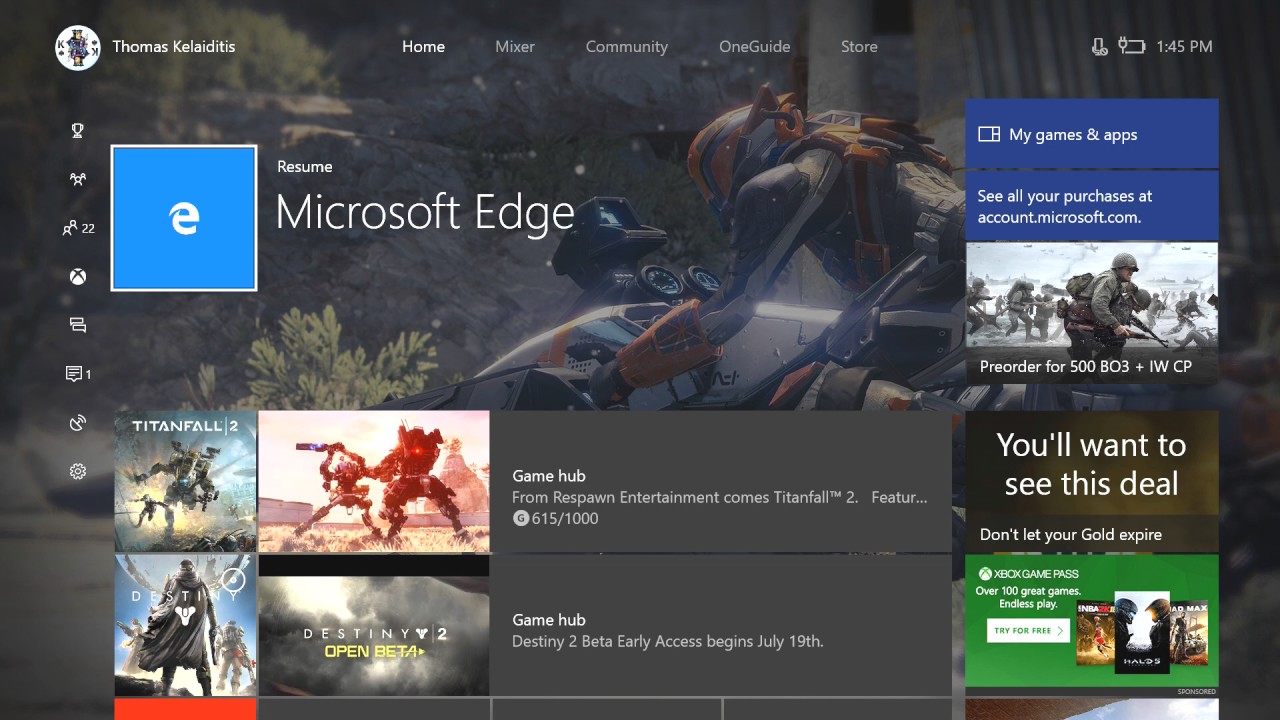Click Don't let your Gold expire caption
The width and height of the screenshot is (1280, 720).
point(1071,534)
